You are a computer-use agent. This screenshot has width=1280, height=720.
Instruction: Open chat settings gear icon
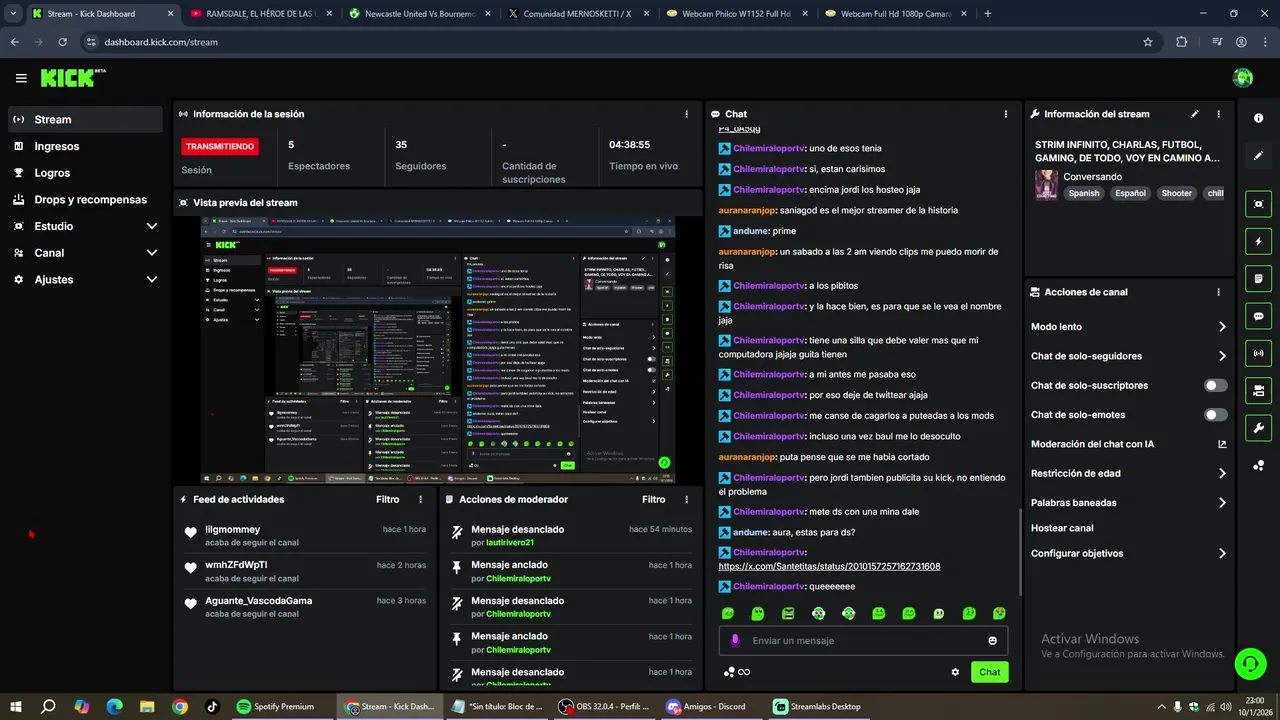(x=955, y=672)
